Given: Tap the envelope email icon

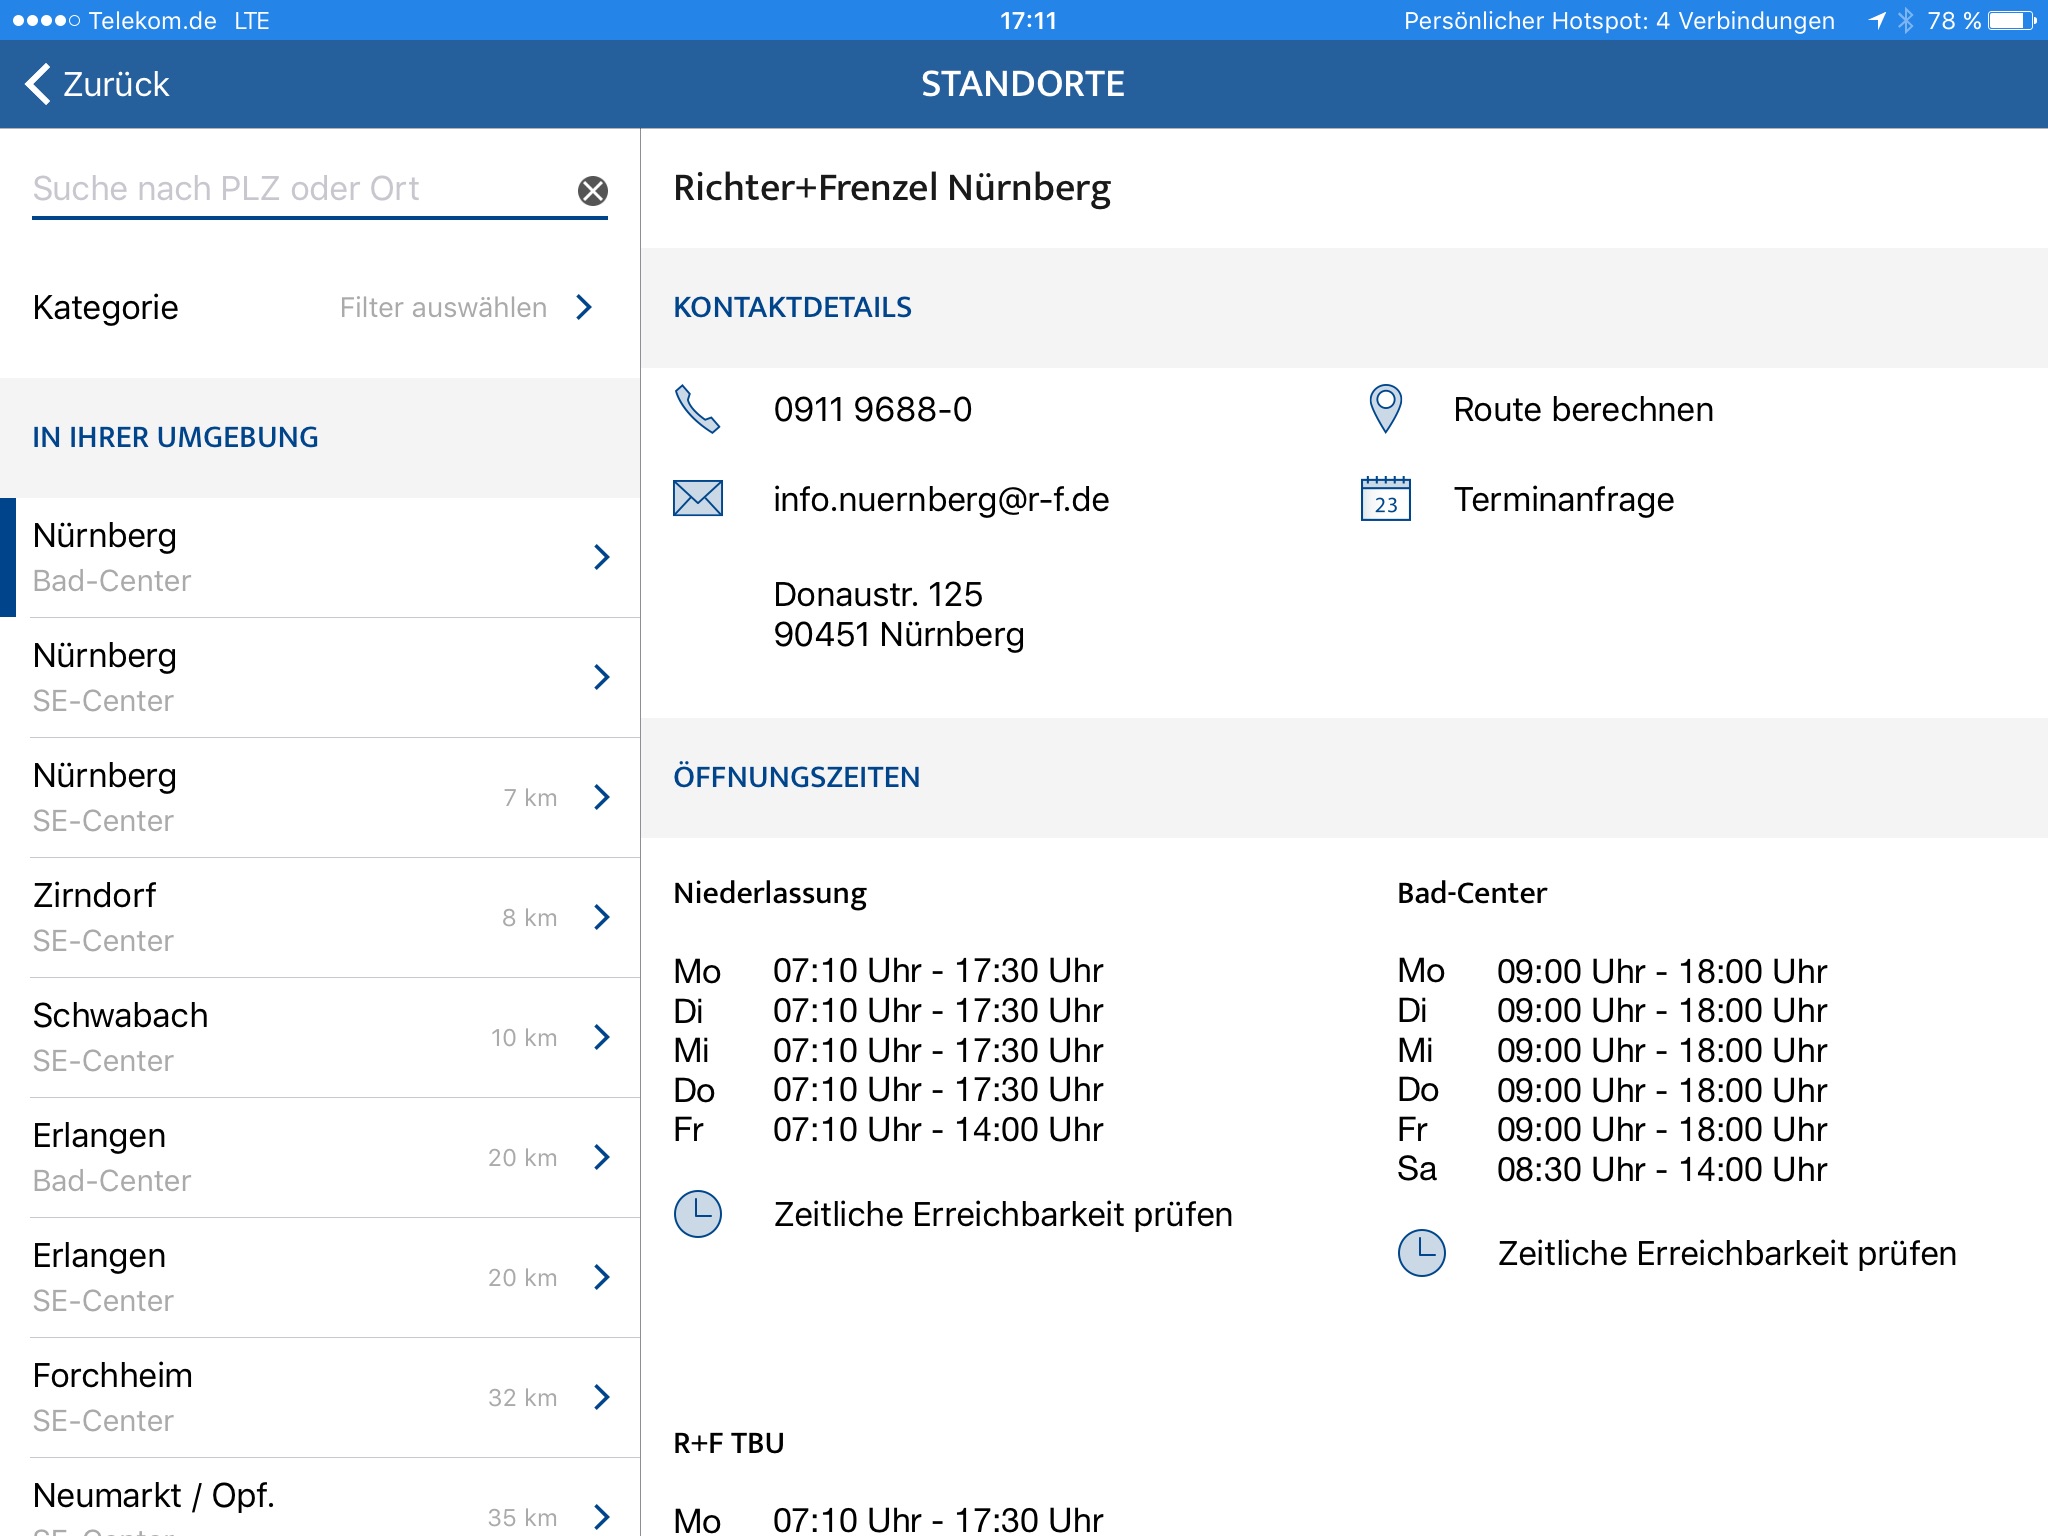Looking at the screenshot, I should [x=698, y=498].
